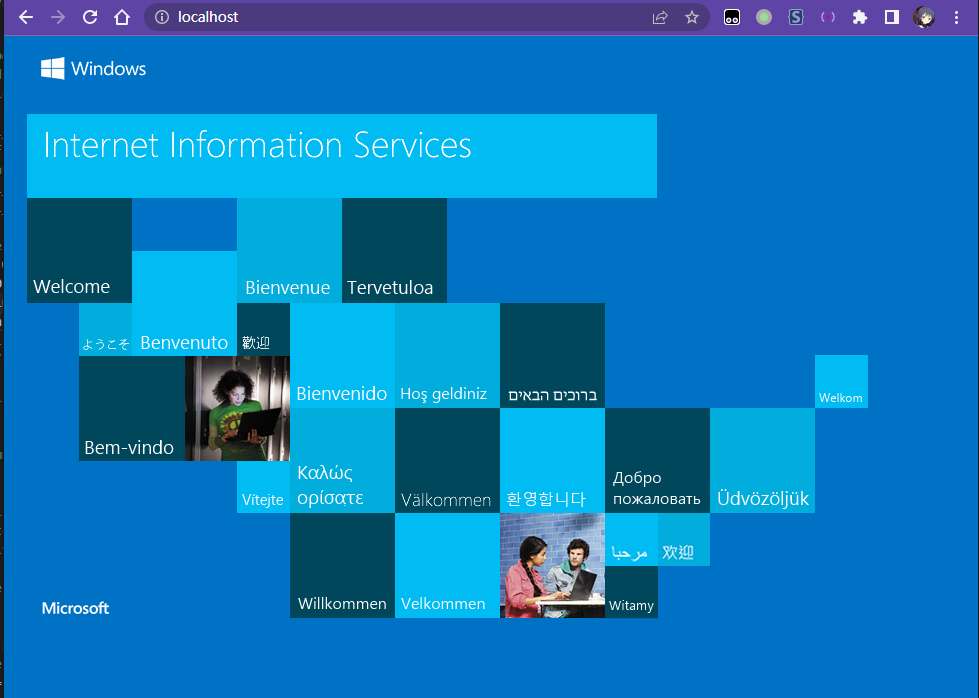Open Chrome's three-dot menu
The width and height of the screenshot is (979, 698).
(956, 17)
